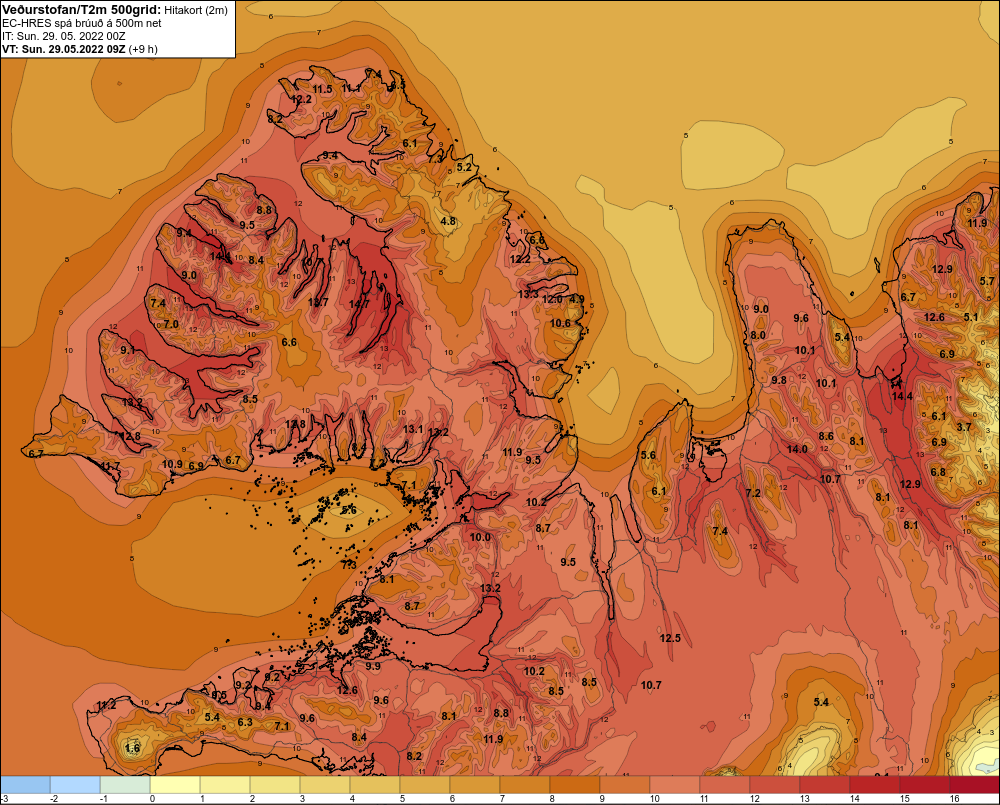
Task: Click the 10.9 temperature value
Action: [x=172, y=464]
